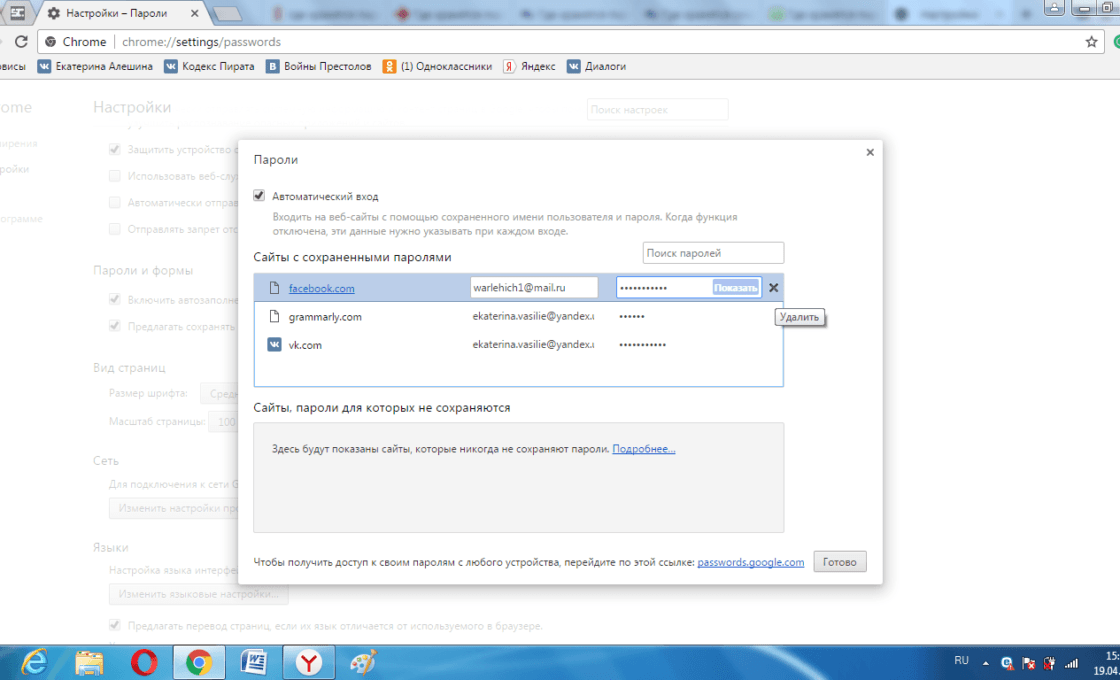Open the passwords.google.com link
This screenshot has width=1120, height=680.
click(750, 562)
